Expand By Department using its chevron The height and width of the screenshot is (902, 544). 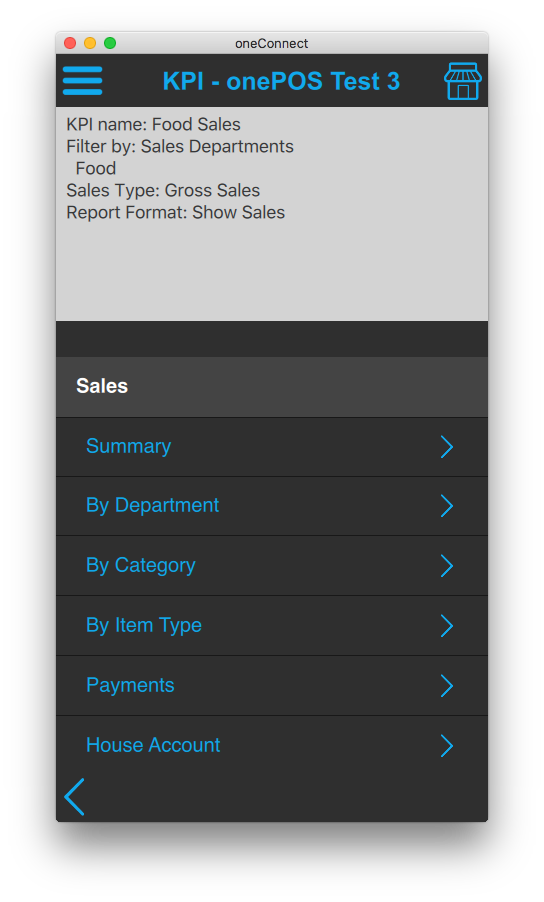pos(447,506)
